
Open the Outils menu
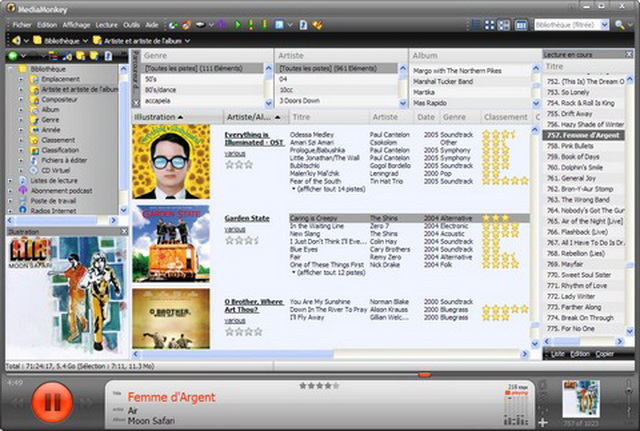131,25
